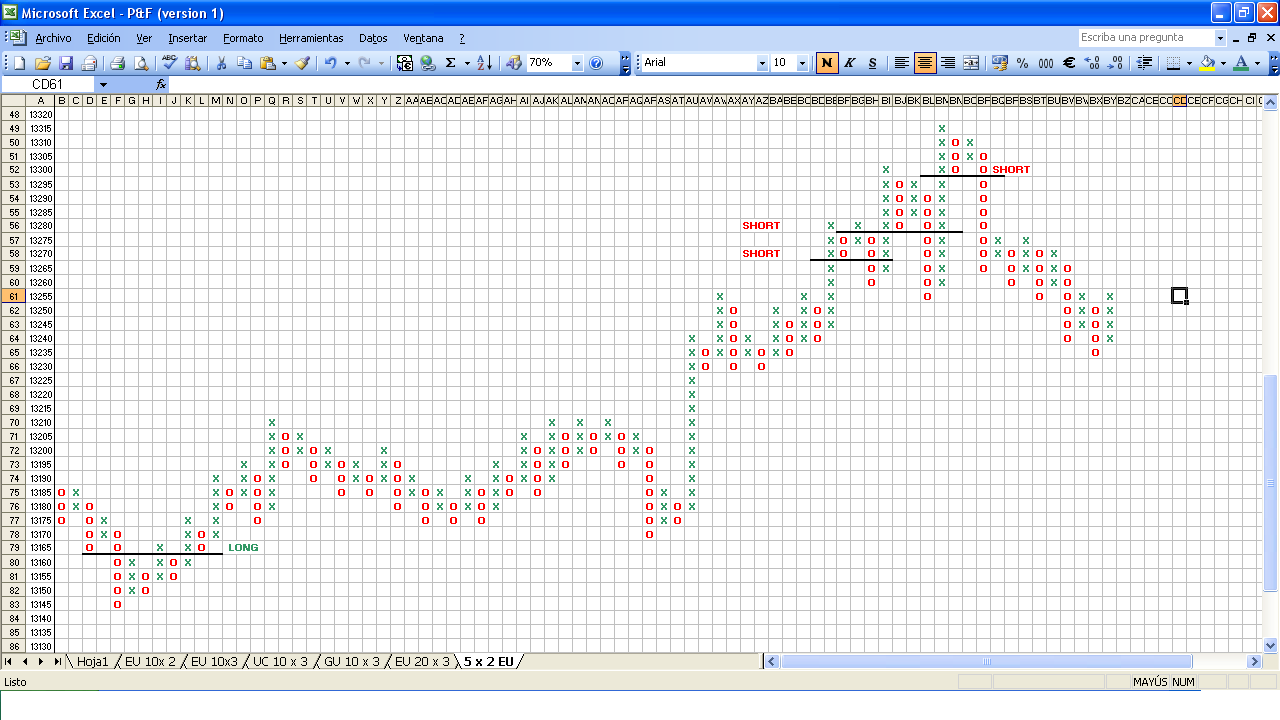Screen dimensions: 1280x720
Task: Run the ABC spelling check
Action: coord(170,63)
